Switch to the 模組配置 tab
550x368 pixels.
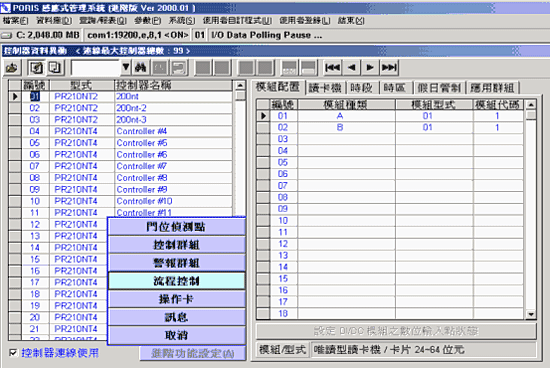[278, 87]
